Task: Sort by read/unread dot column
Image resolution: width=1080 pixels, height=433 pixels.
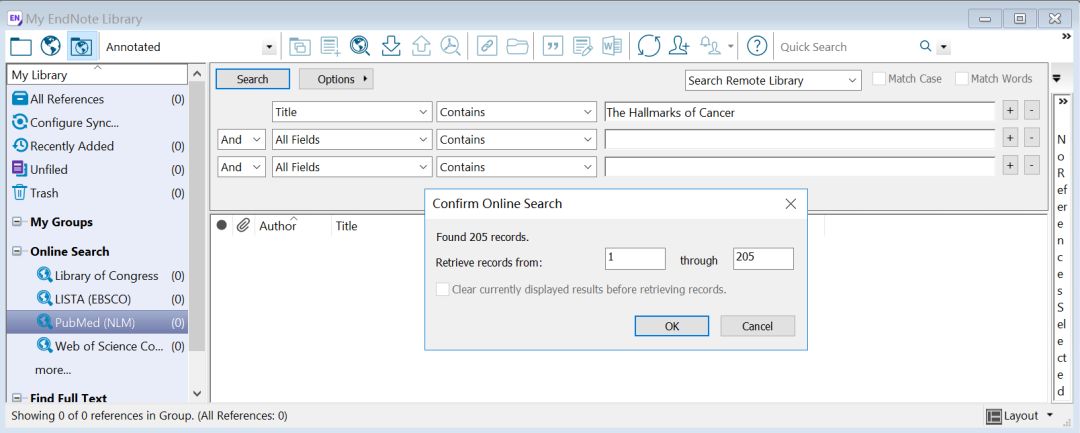Action: point(221,225)
